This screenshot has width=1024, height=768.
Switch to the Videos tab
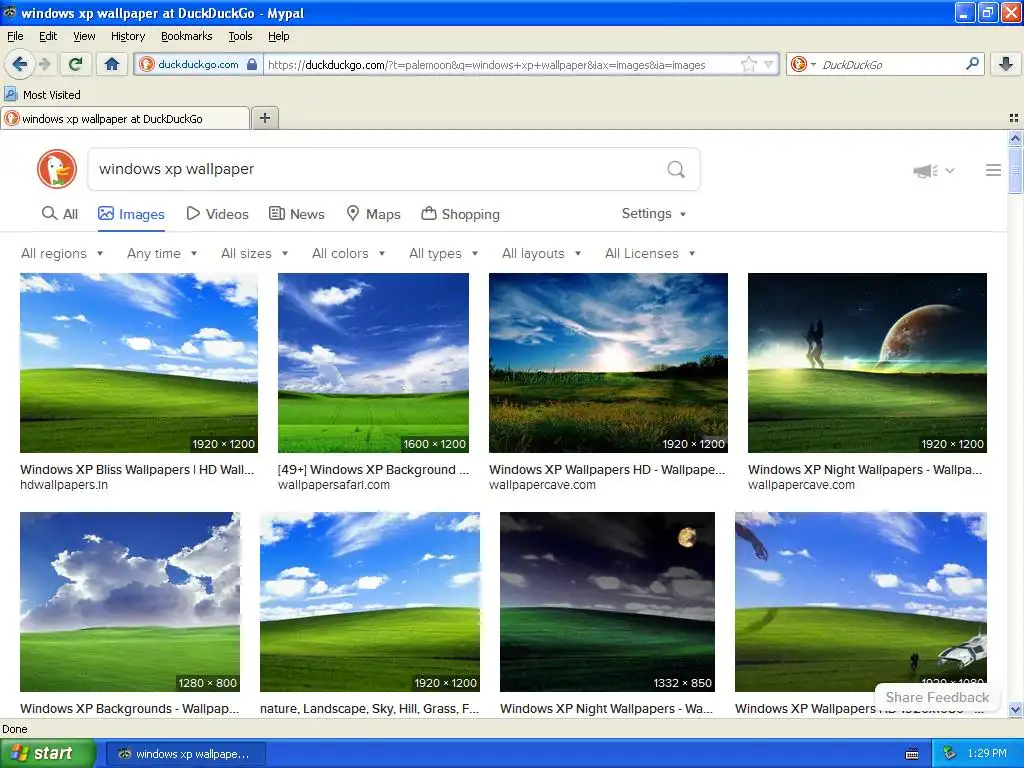coord(217,214)
